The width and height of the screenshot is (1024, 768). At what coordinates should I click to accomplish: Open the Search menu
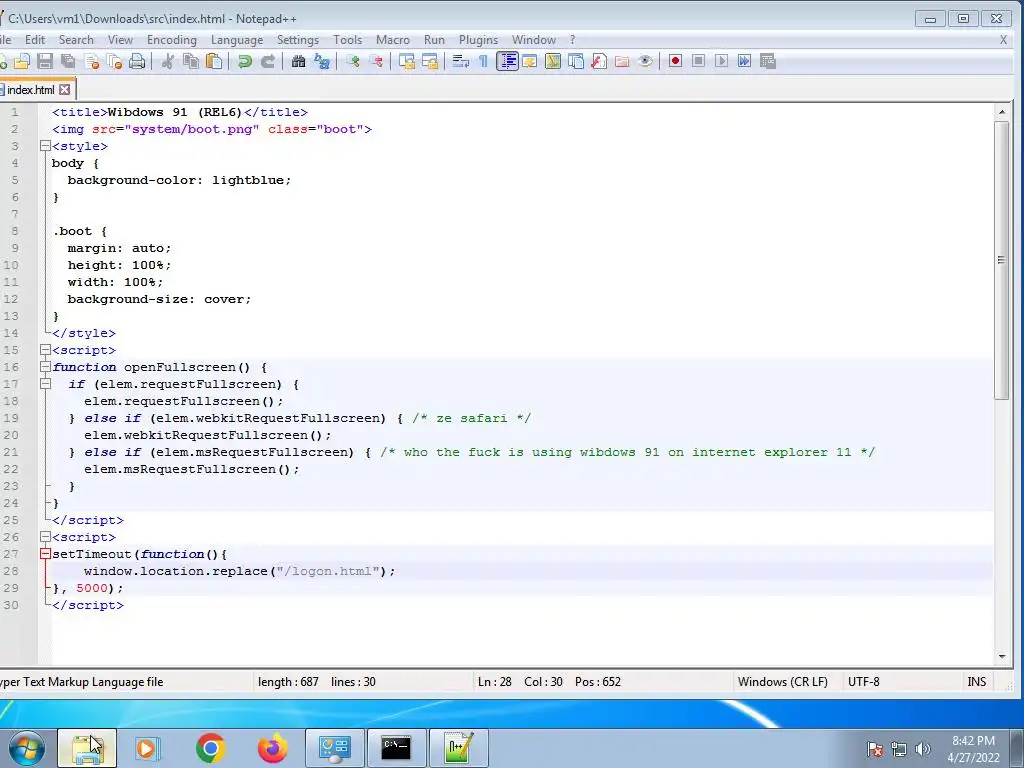pos(76,40)
